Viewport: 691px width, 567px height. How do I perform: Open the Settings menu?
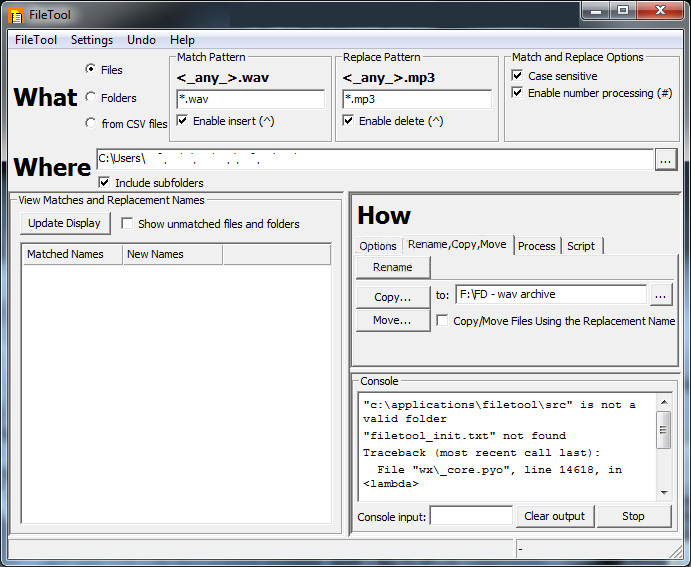[x=92, y=40]
